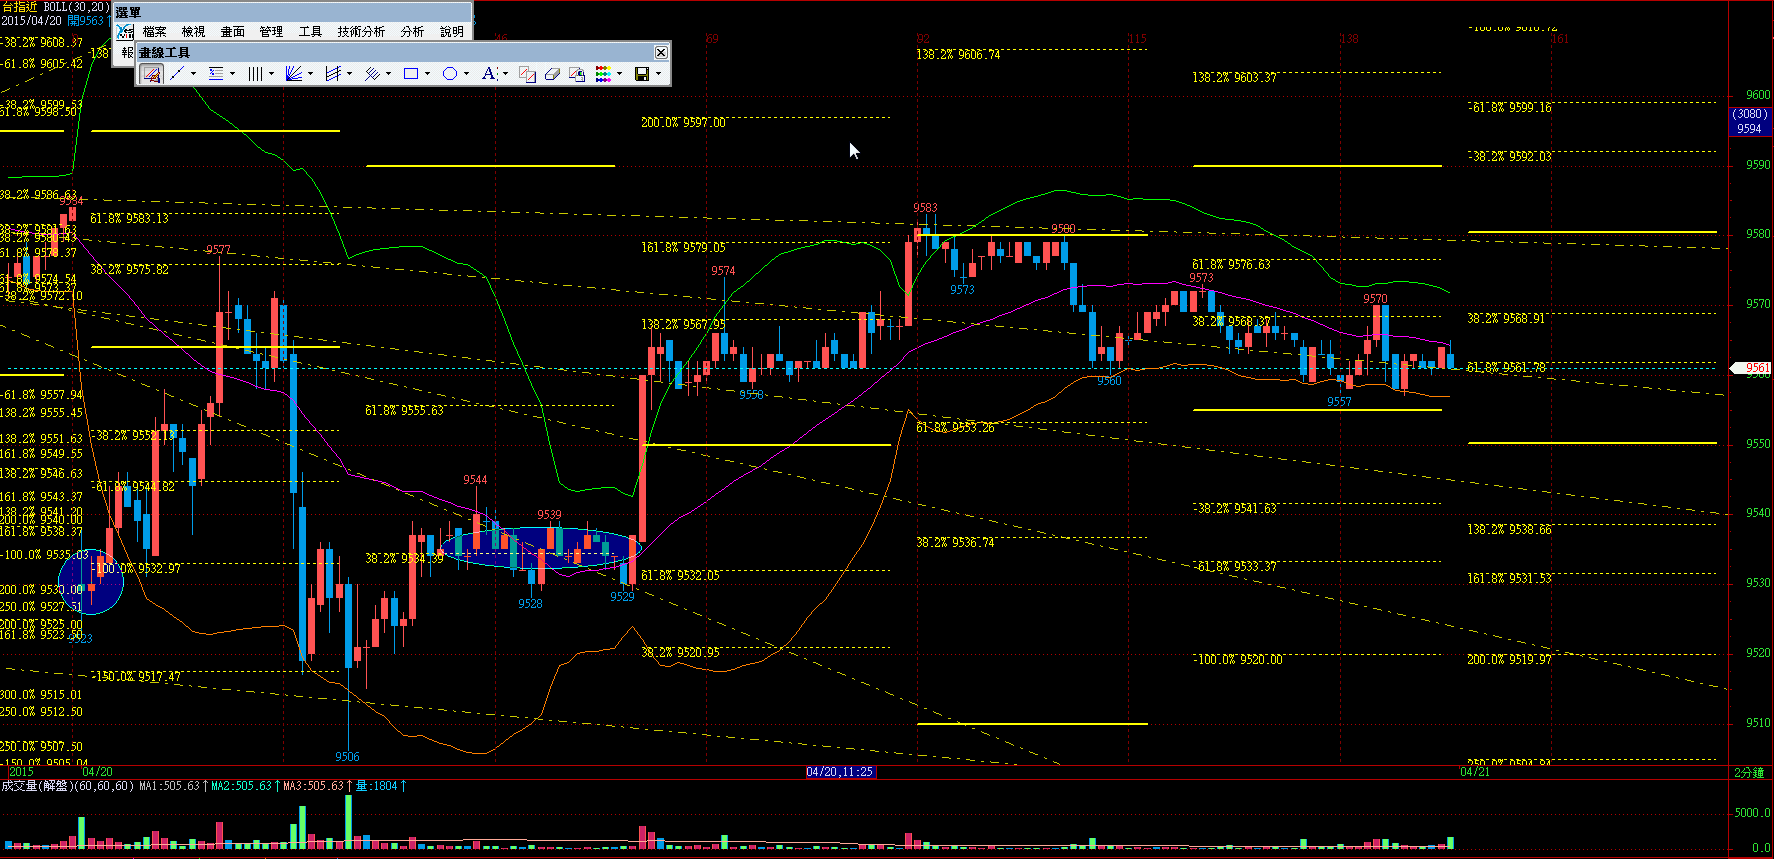This screenshot has height=859, width=1774.
Task: Click the save drawings floppy icon
Action: pyautogui.click(x=642, y=73)
